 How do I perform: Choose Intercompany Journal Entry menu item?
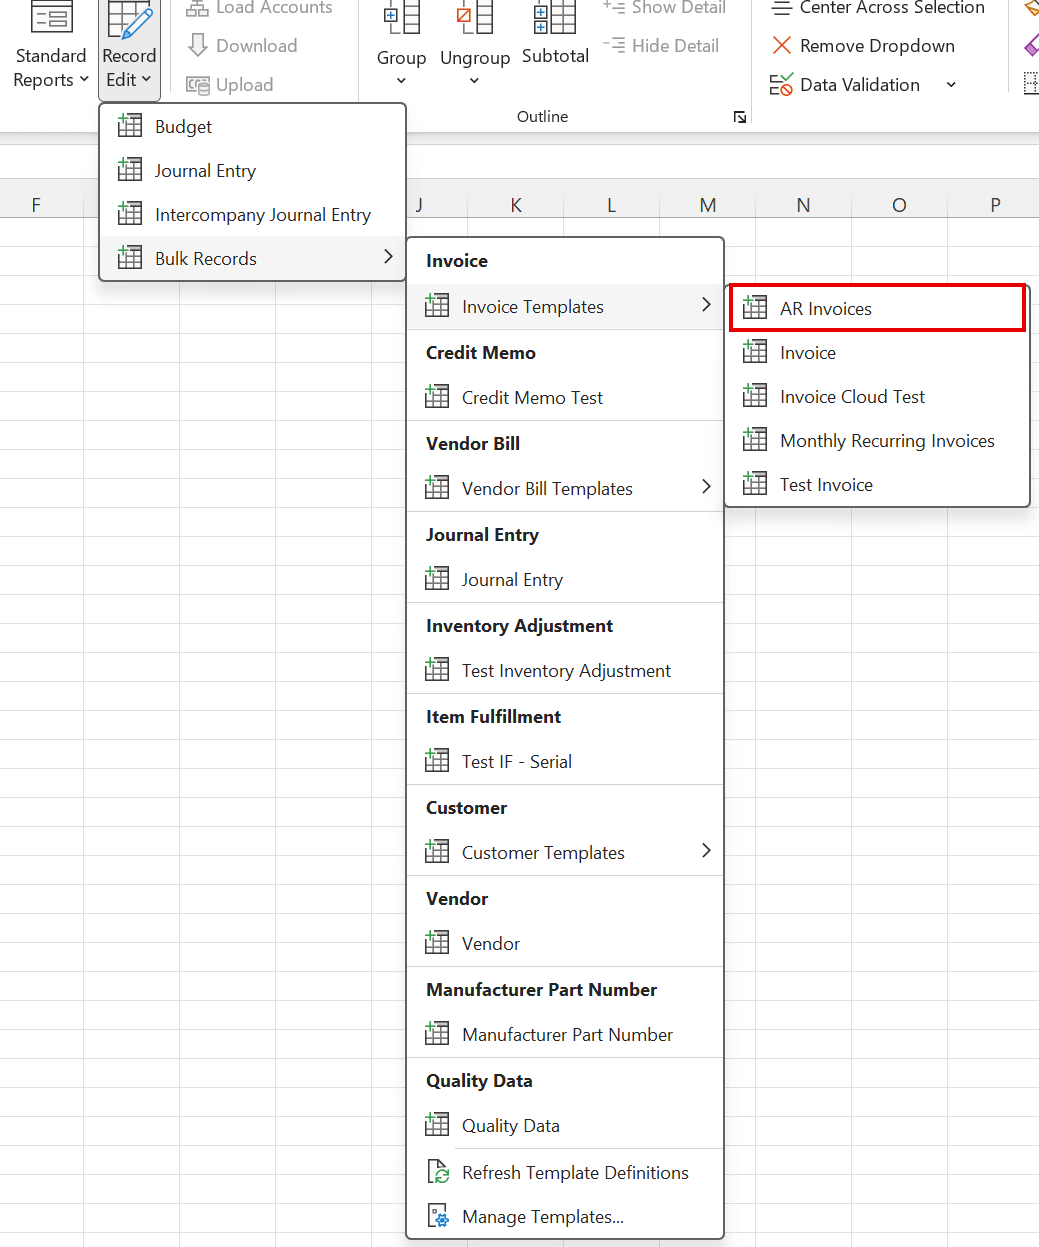(253, 214)
